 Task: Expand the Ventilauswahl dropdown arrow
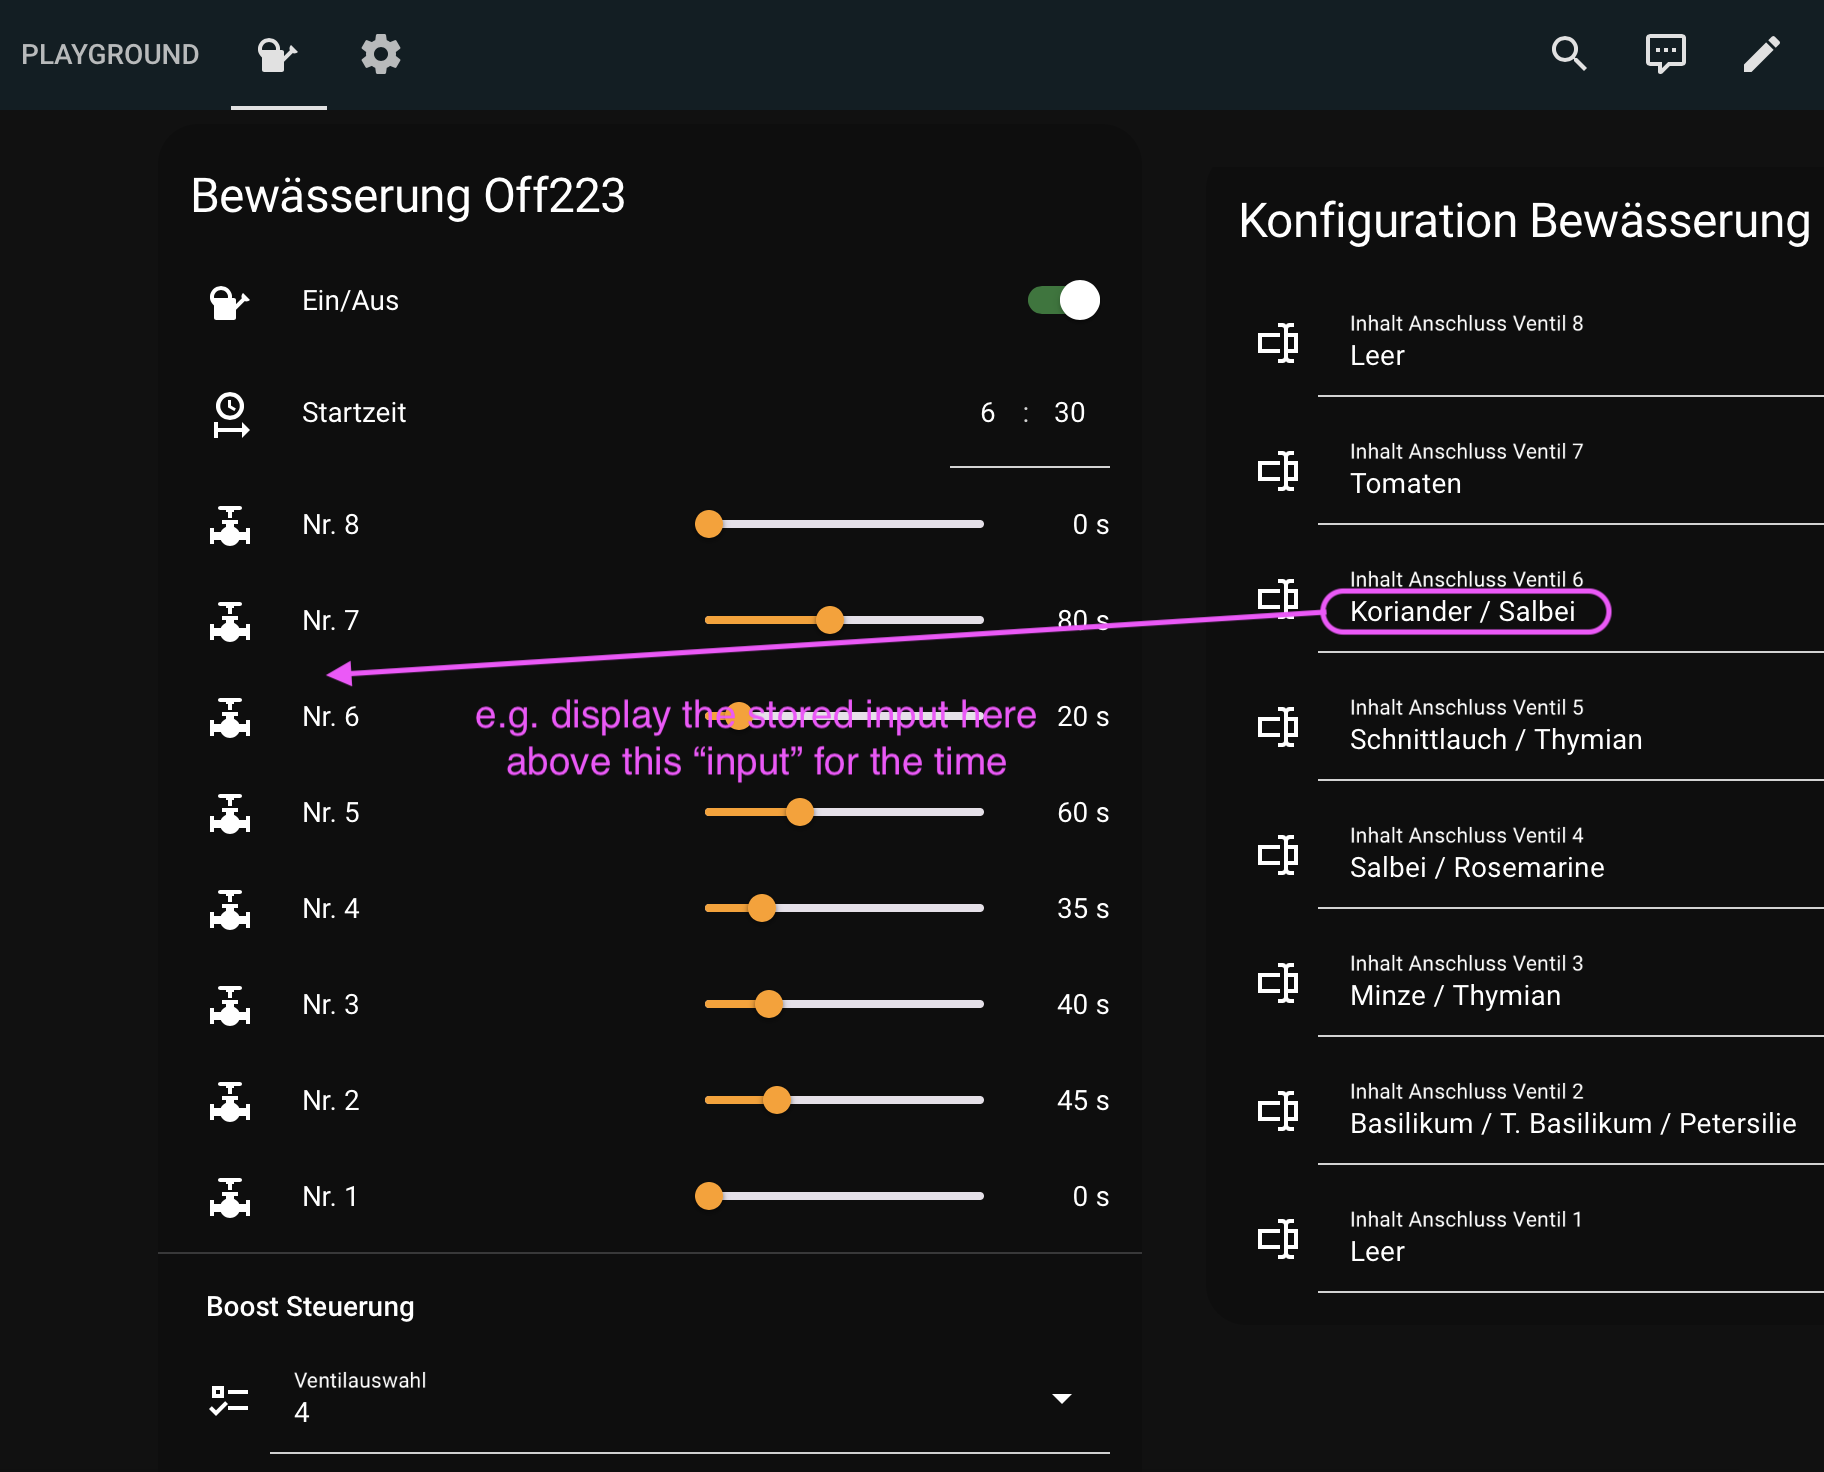click(1062, 1398)
